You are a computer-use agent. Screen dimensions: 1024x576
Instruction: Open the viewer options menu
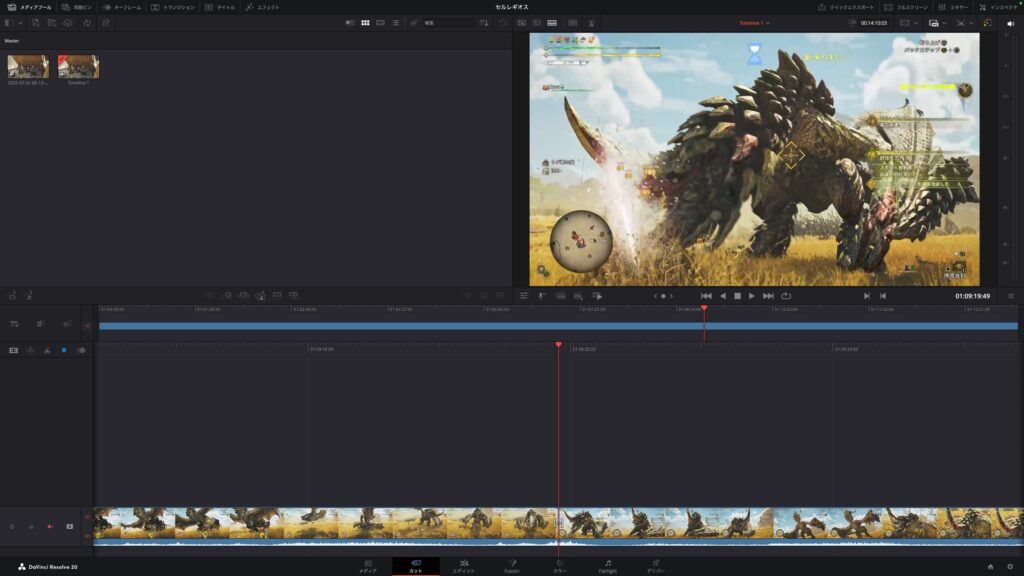pos(1010,296)
